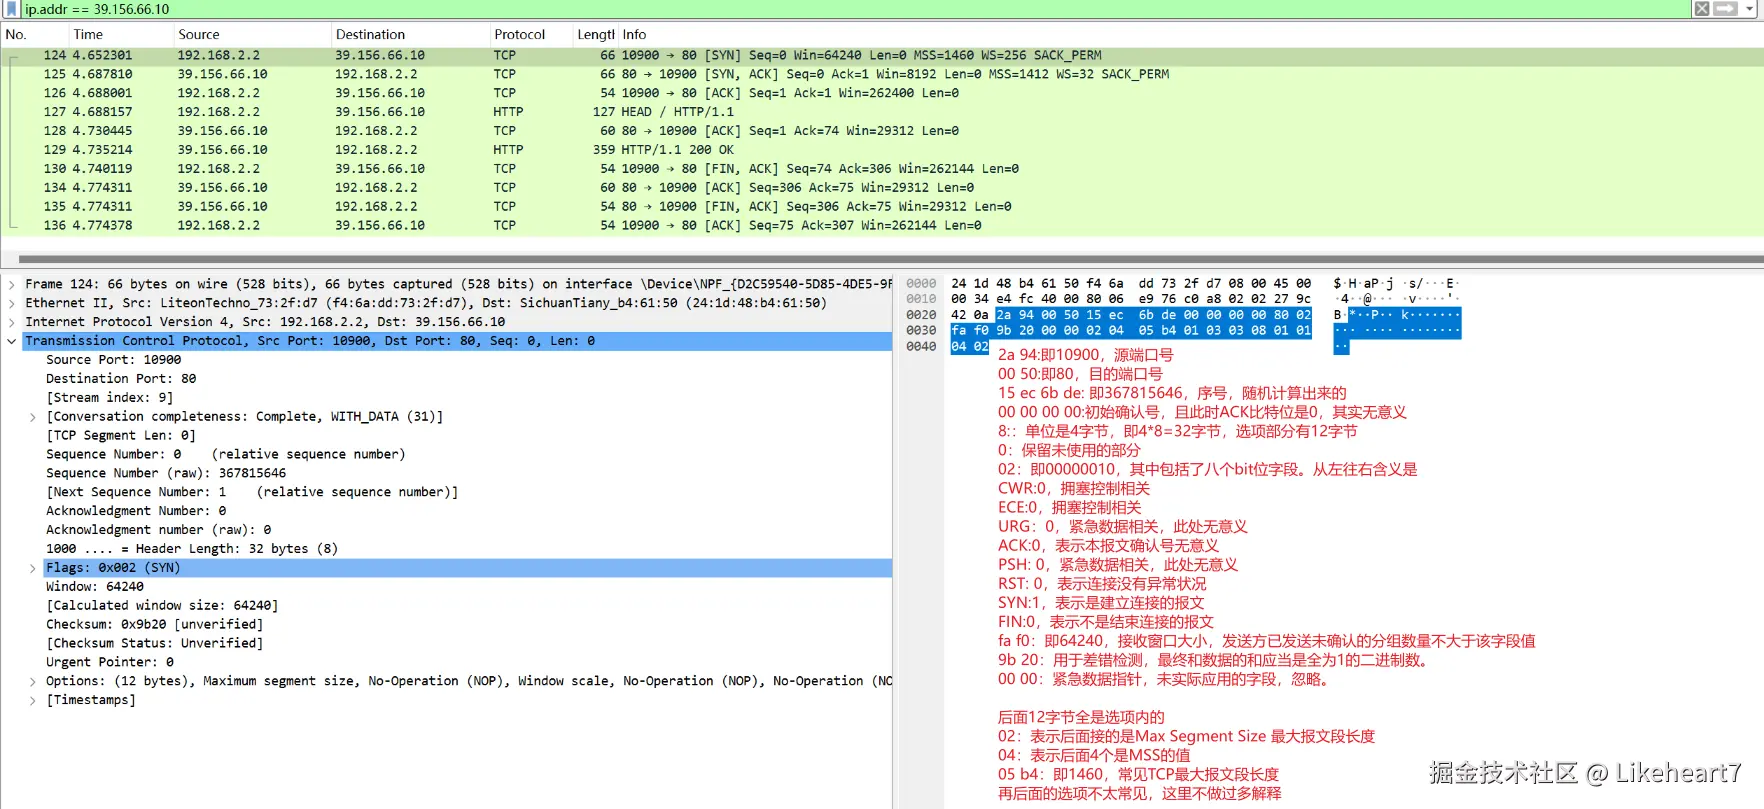Click the packet list horizontal scrollbar
This screenshot has width=1764, height=809.
[x=890, y=259]
